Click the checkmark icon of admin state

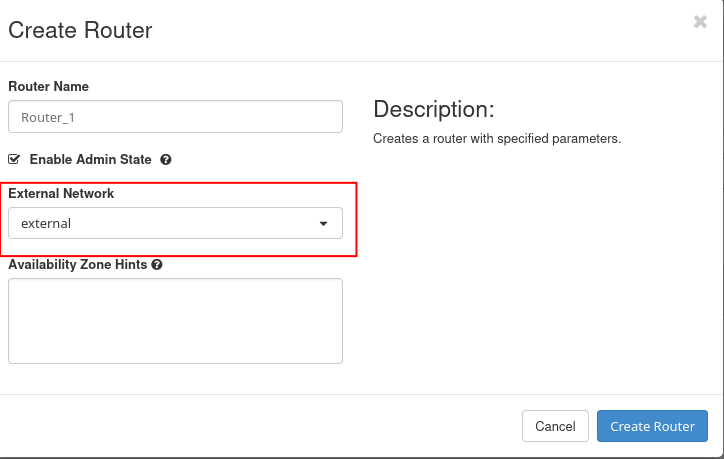pyautogui.click(x=14, y=159)
